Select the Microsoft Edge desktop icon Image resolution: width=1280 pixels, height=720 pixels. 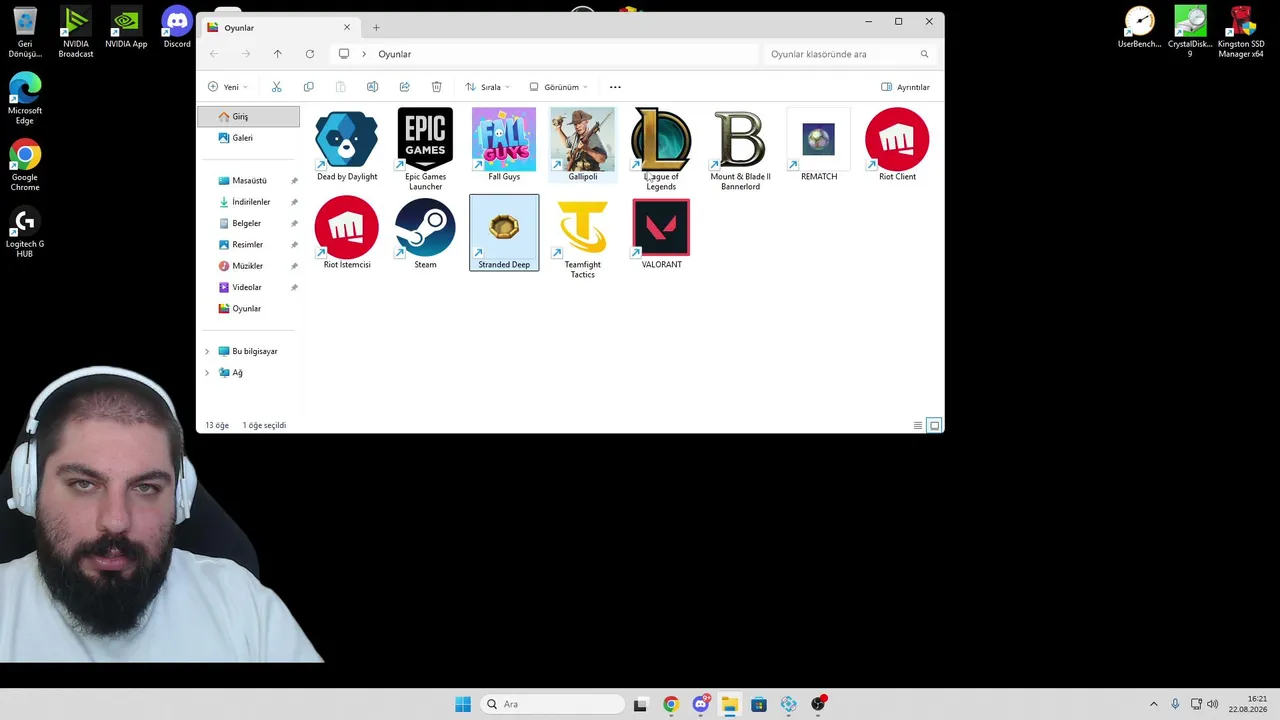pyautogui.click(x=25, y=99)
